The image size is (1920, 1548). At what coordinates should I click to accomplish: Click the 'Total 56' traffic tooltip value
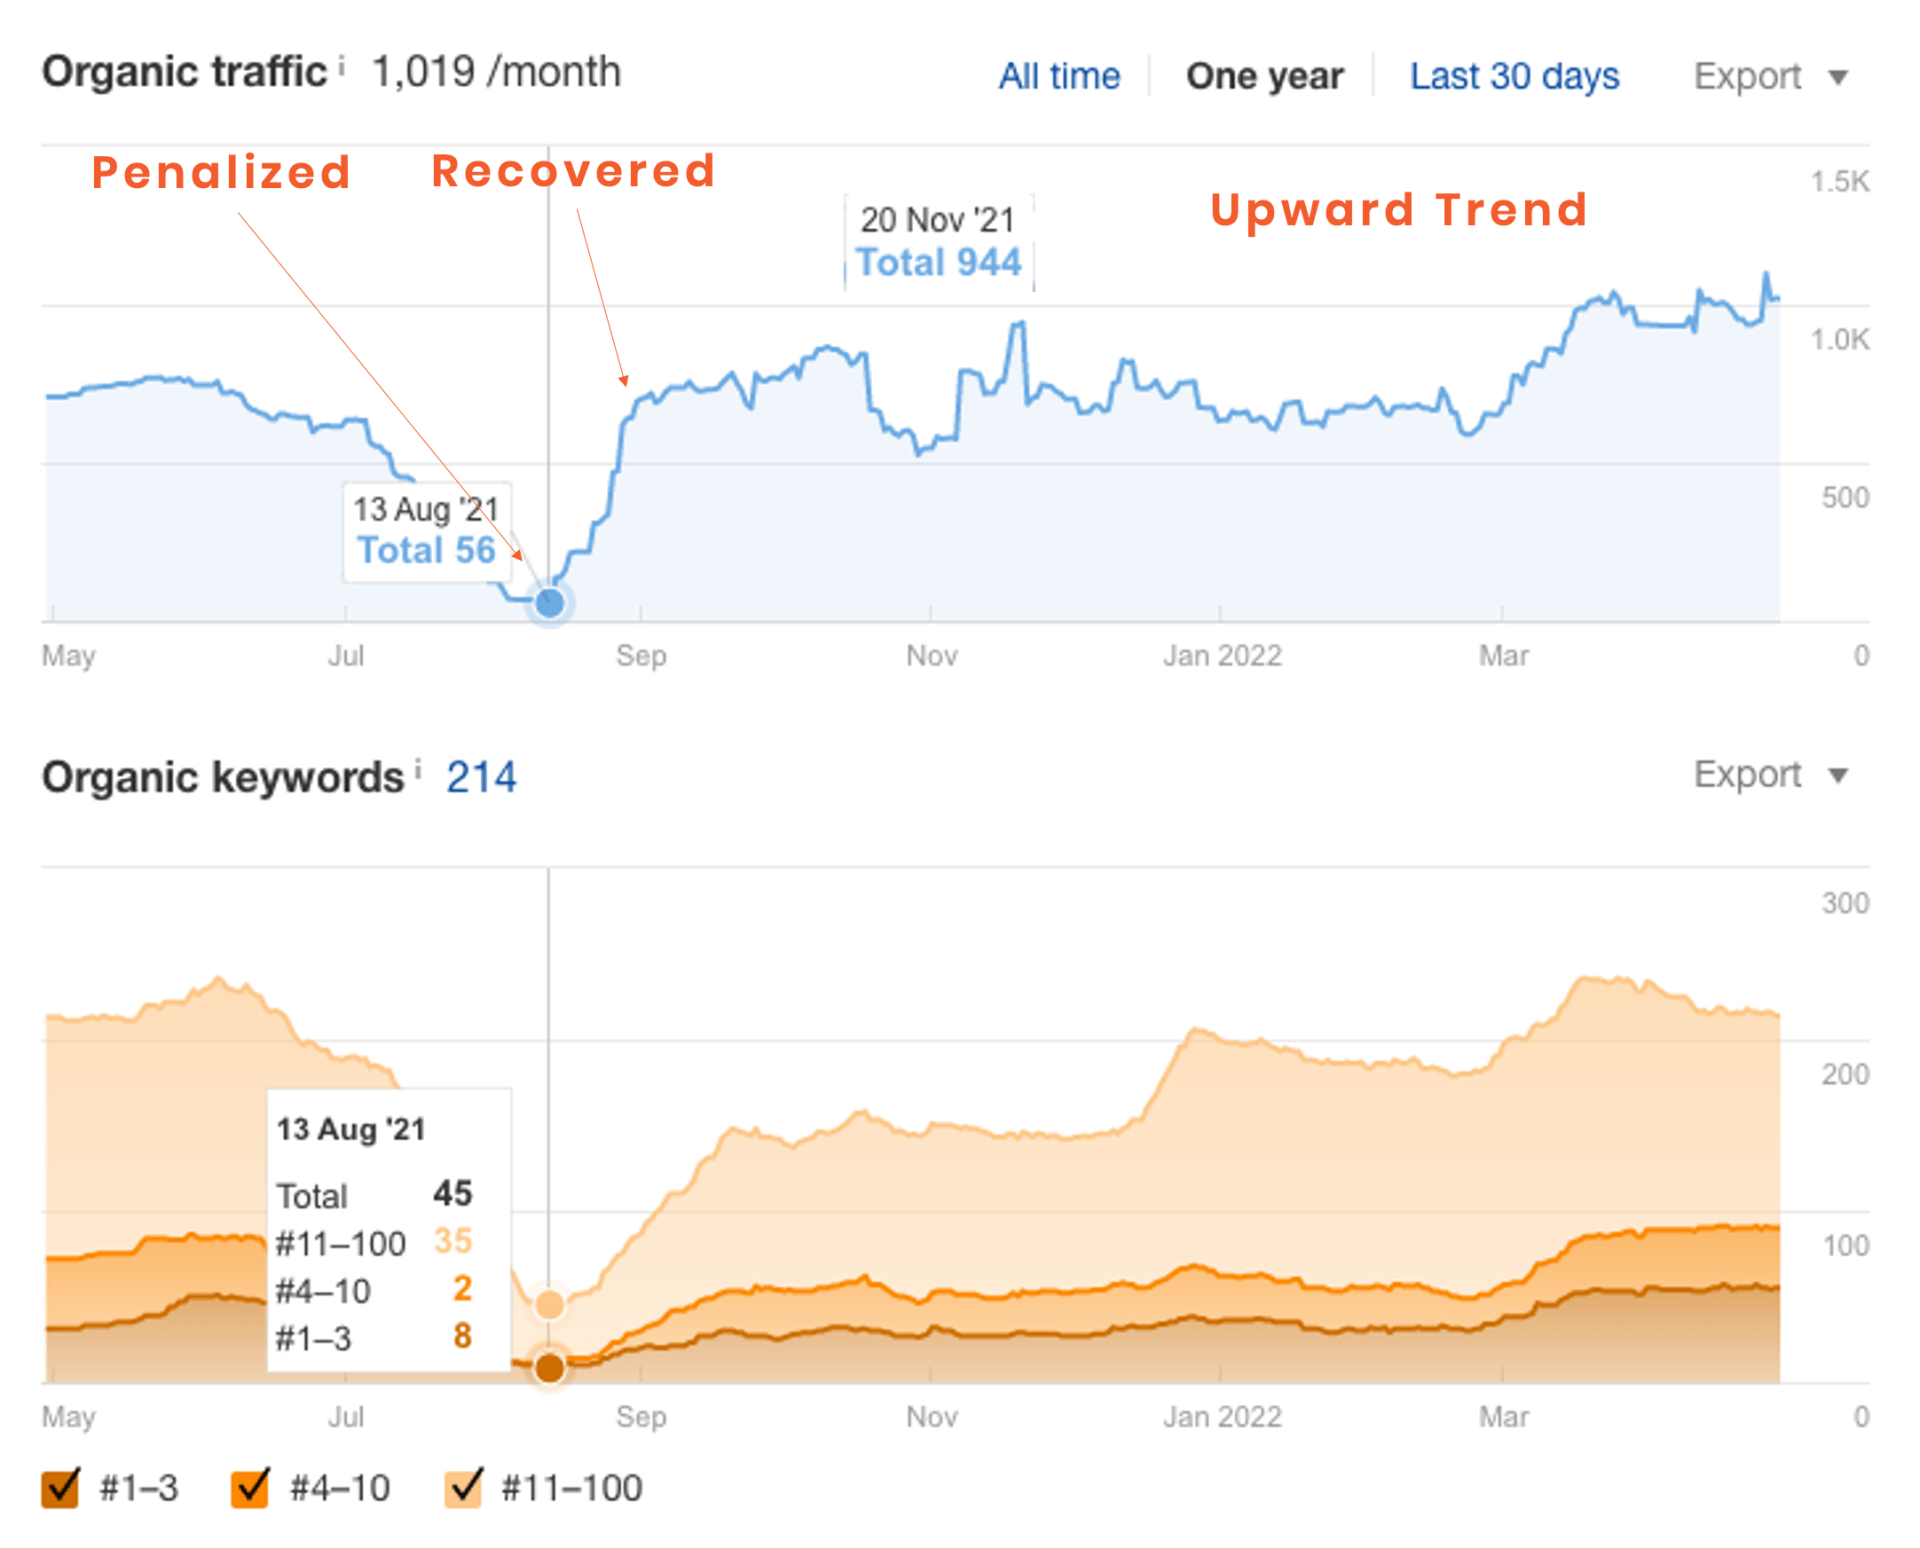(x=426, y=550)
